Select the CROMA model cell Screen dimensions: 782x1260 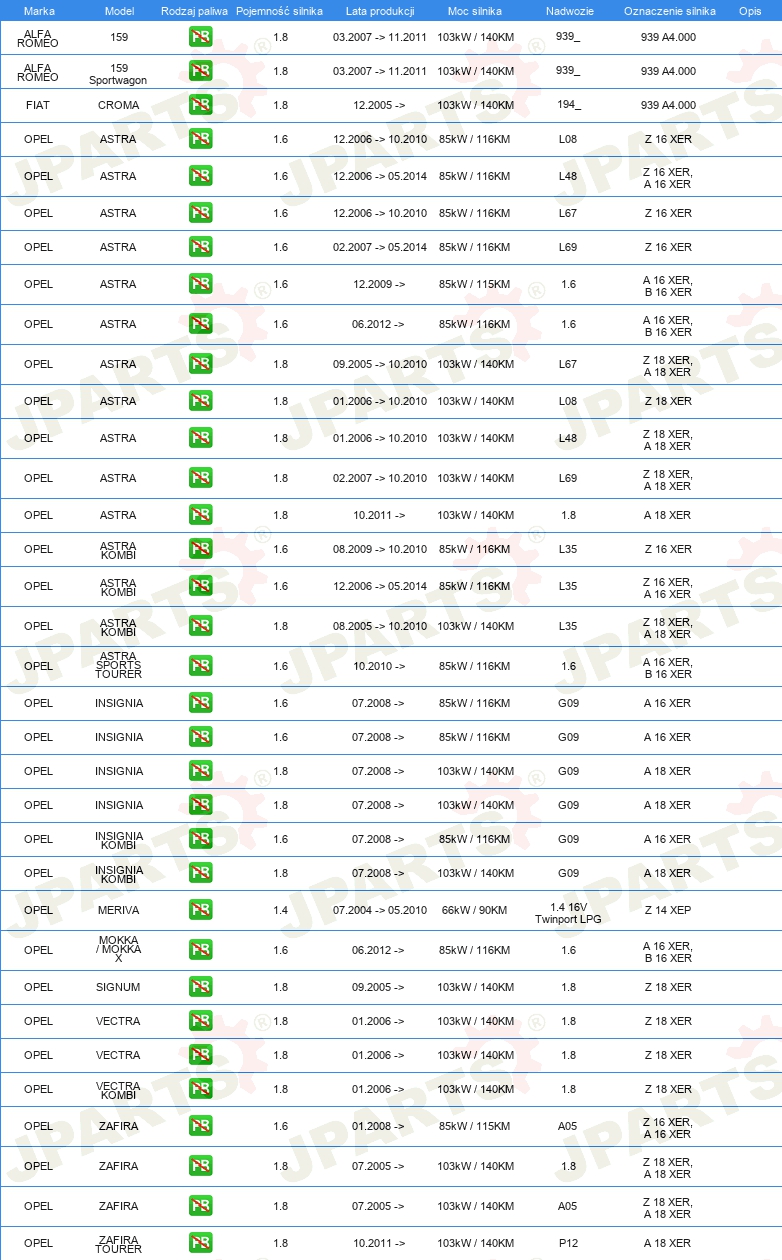click(119, 105)
